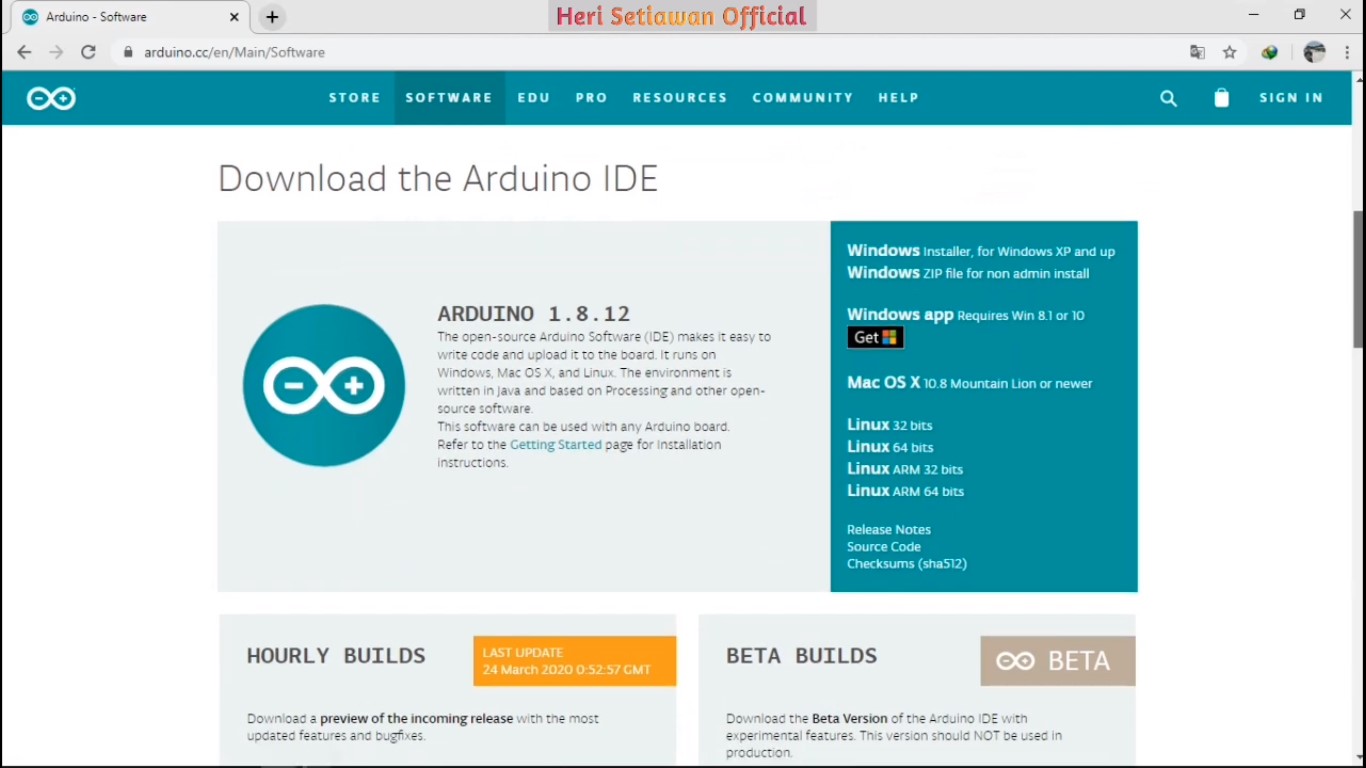Screen dimensions: 1366x768
Task: Click the large Arduino infinity logo circle
Action: [x=324, y=385]
